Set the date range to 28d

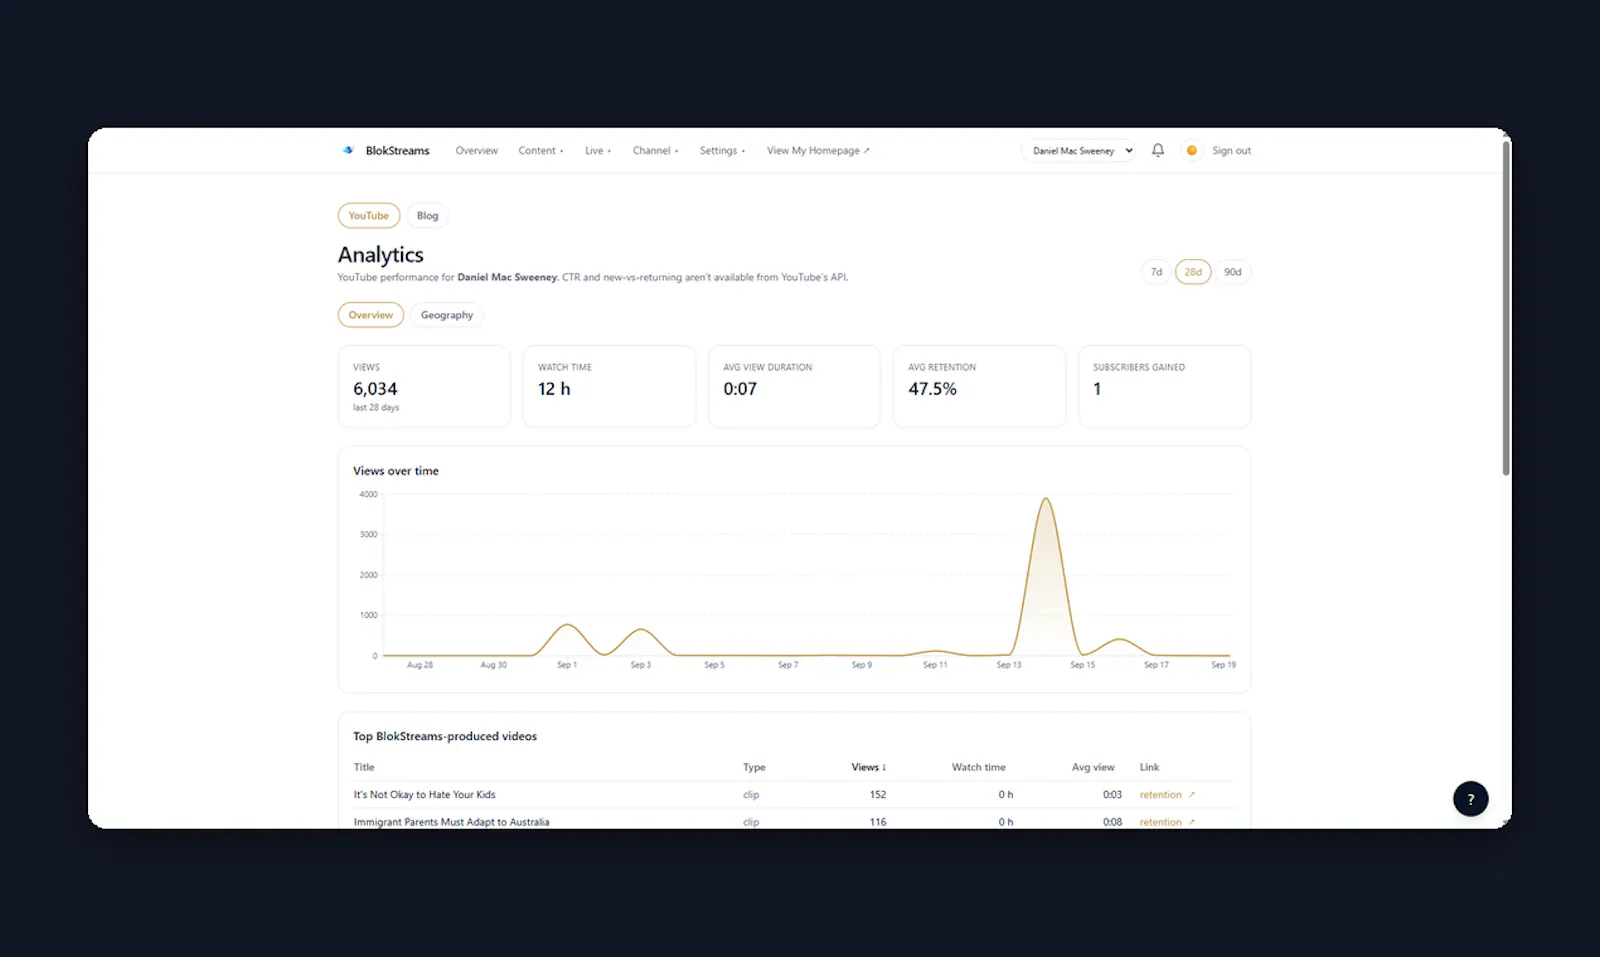(x=1193, y=272)
